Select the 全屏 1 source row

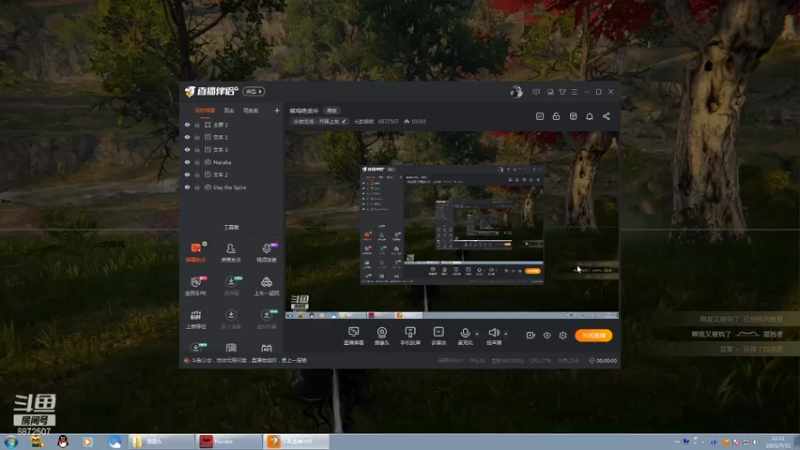tap(232, 124)
